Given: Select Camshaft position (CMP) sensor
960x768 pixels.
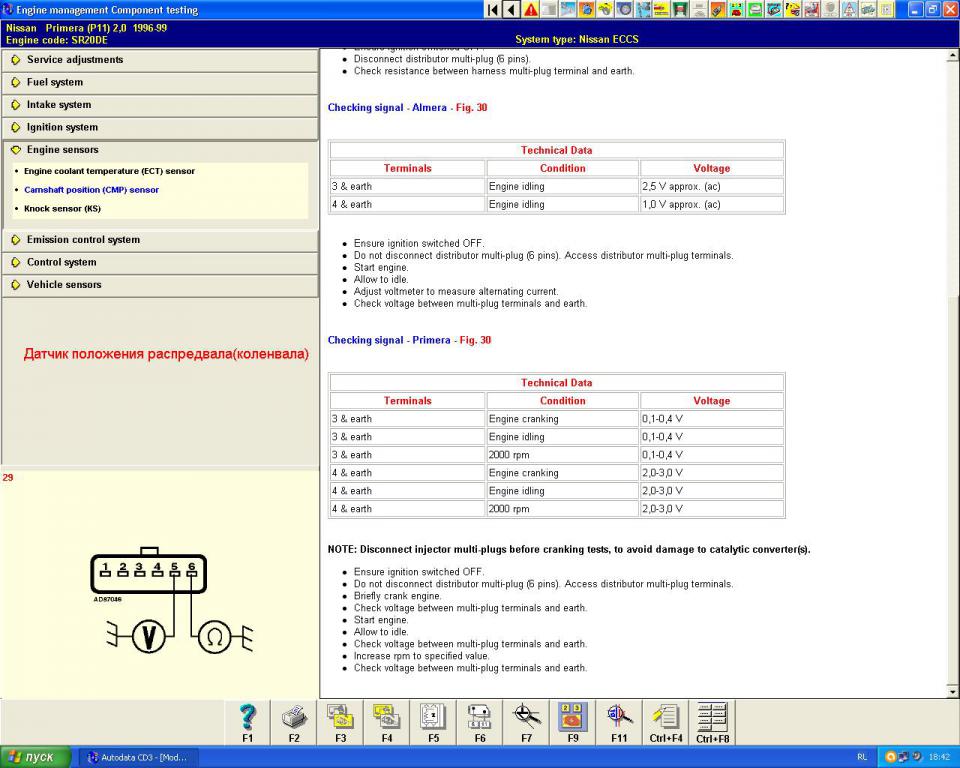Looking at the screenshot, I should 91,190.
